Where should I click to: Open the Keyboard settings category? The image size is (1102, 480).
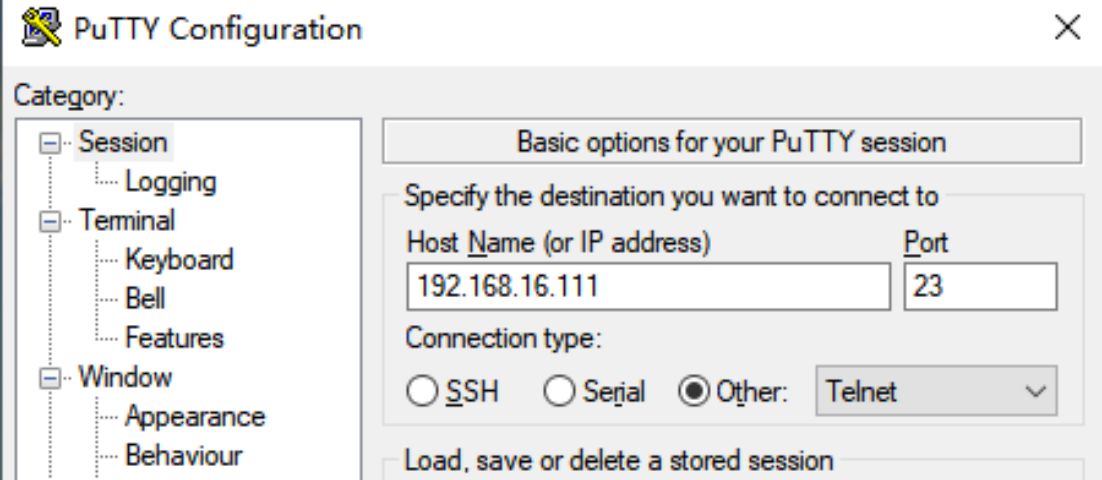coord(179,259)
